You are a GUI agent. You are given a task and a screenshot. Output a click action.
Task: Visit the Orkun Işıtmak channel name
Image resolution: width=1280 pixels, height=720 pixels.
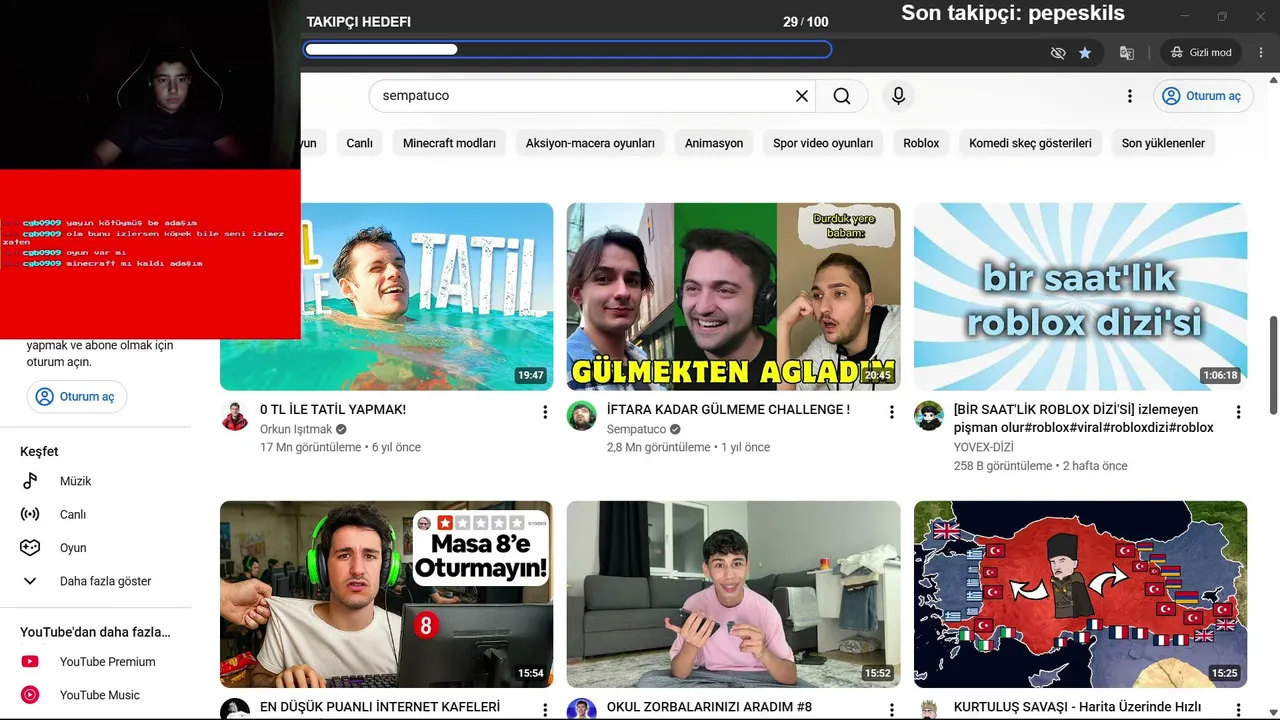point(296,429)
